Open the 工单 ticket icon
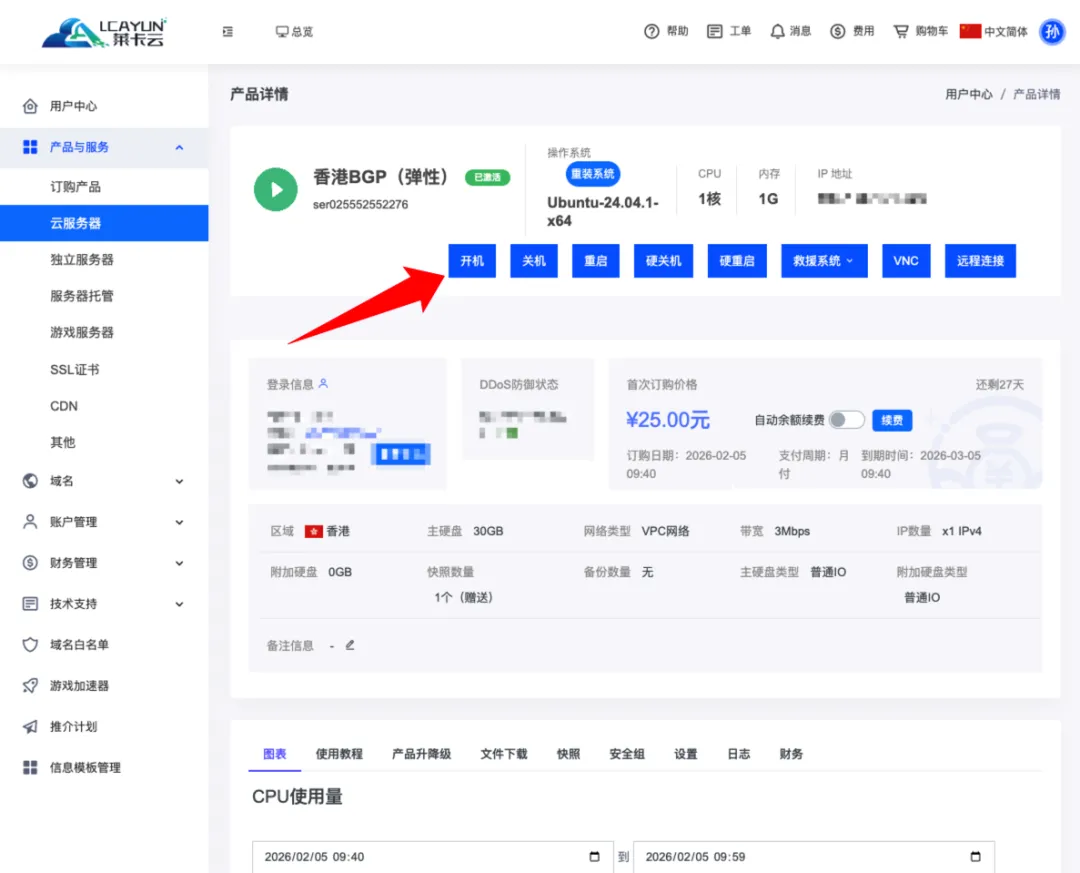 [x=714, y=31]
